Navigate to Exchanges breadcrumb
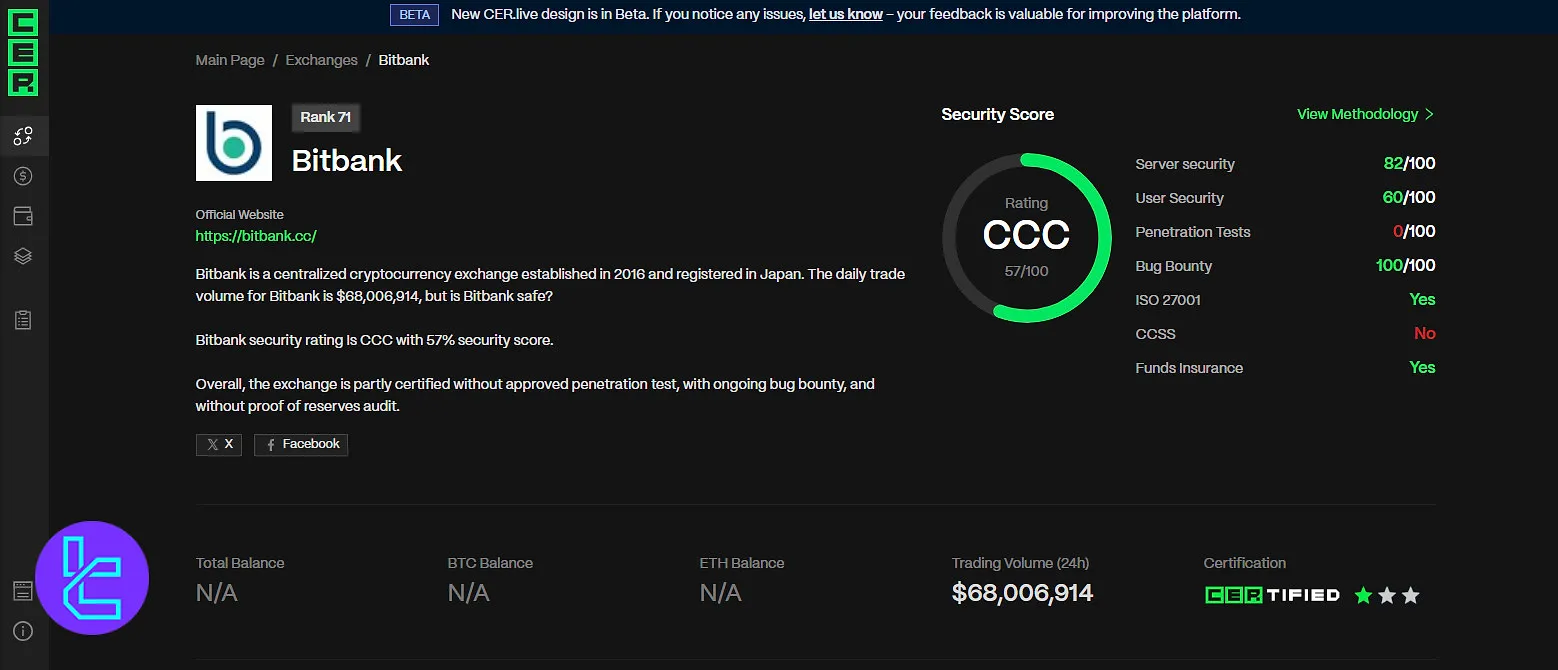The height and width of the screenshot is (670, 1558). [321, 60]
